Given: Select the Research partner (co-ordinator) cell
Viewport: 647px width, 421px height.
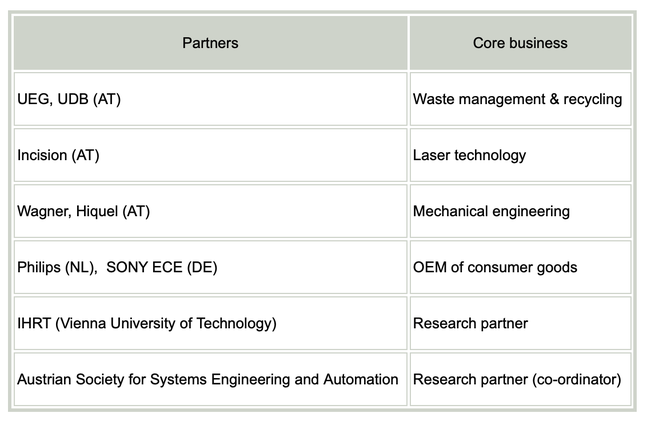Looking at the screenshot, I should click(x=520, y=379).
